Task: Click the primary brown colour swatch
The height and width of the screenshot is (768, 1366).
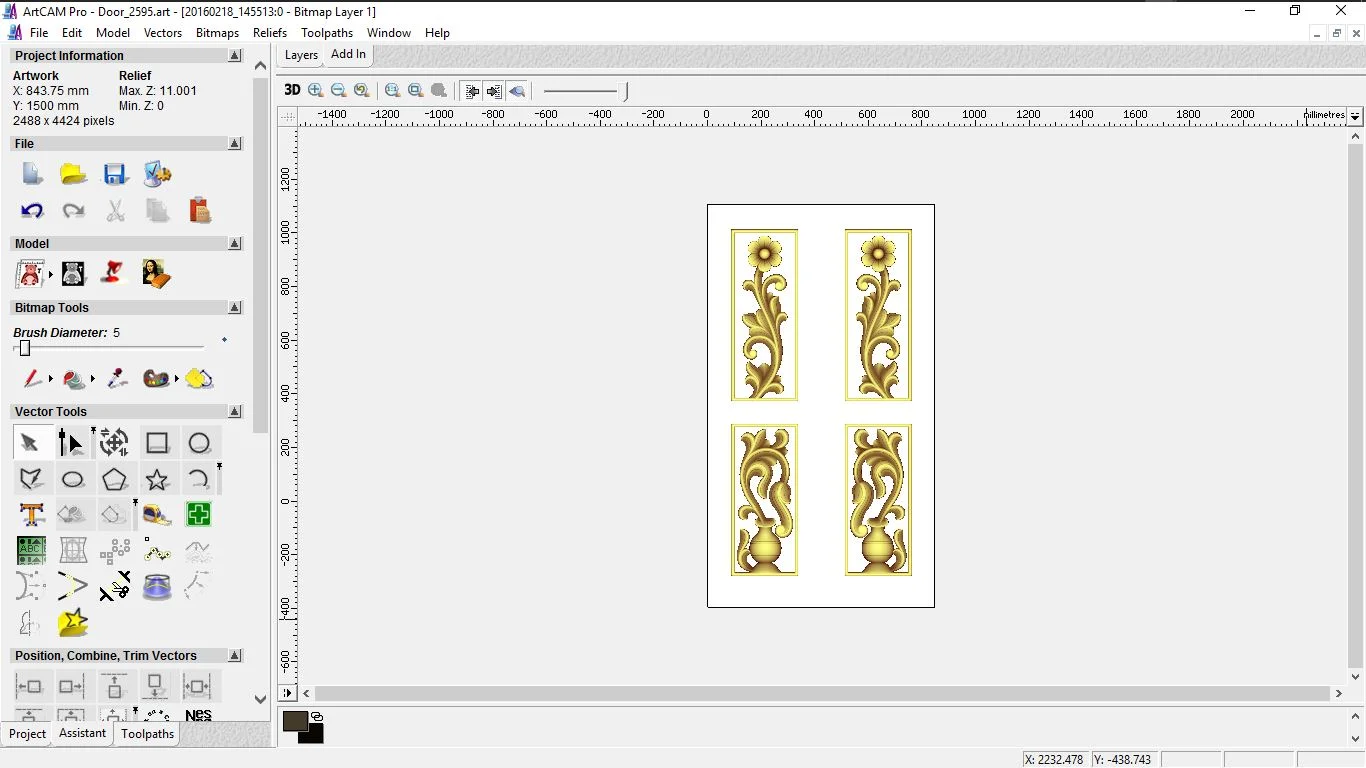Action: 294,721
